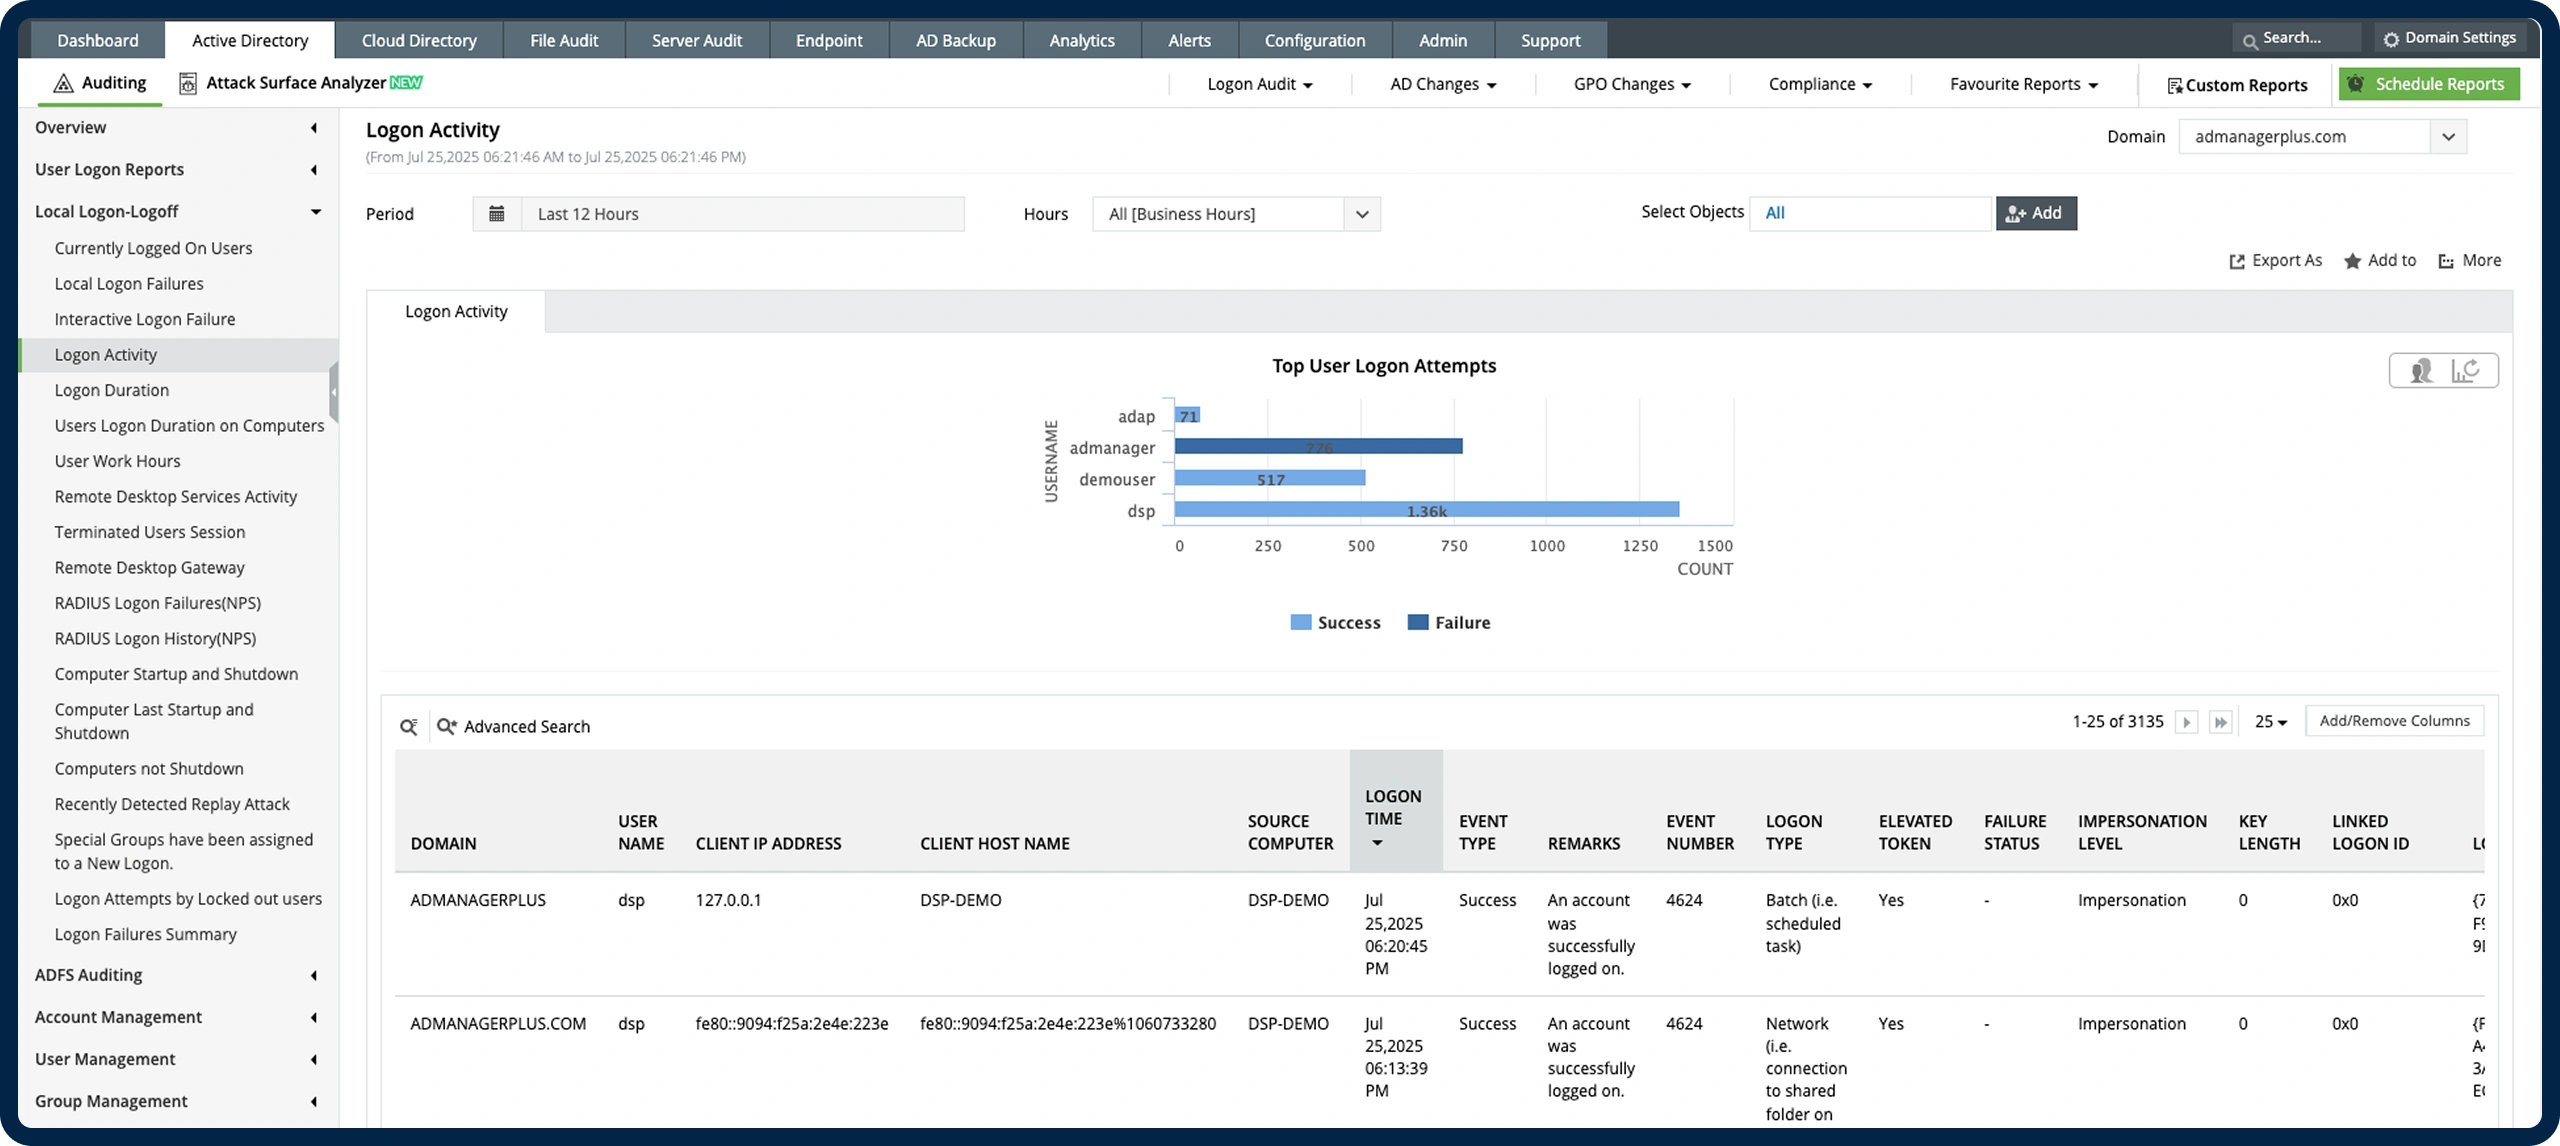2560x1146 pixels.
Task: Click the quick search magnifier icon above the table
Action: click(x=409, y=727)
